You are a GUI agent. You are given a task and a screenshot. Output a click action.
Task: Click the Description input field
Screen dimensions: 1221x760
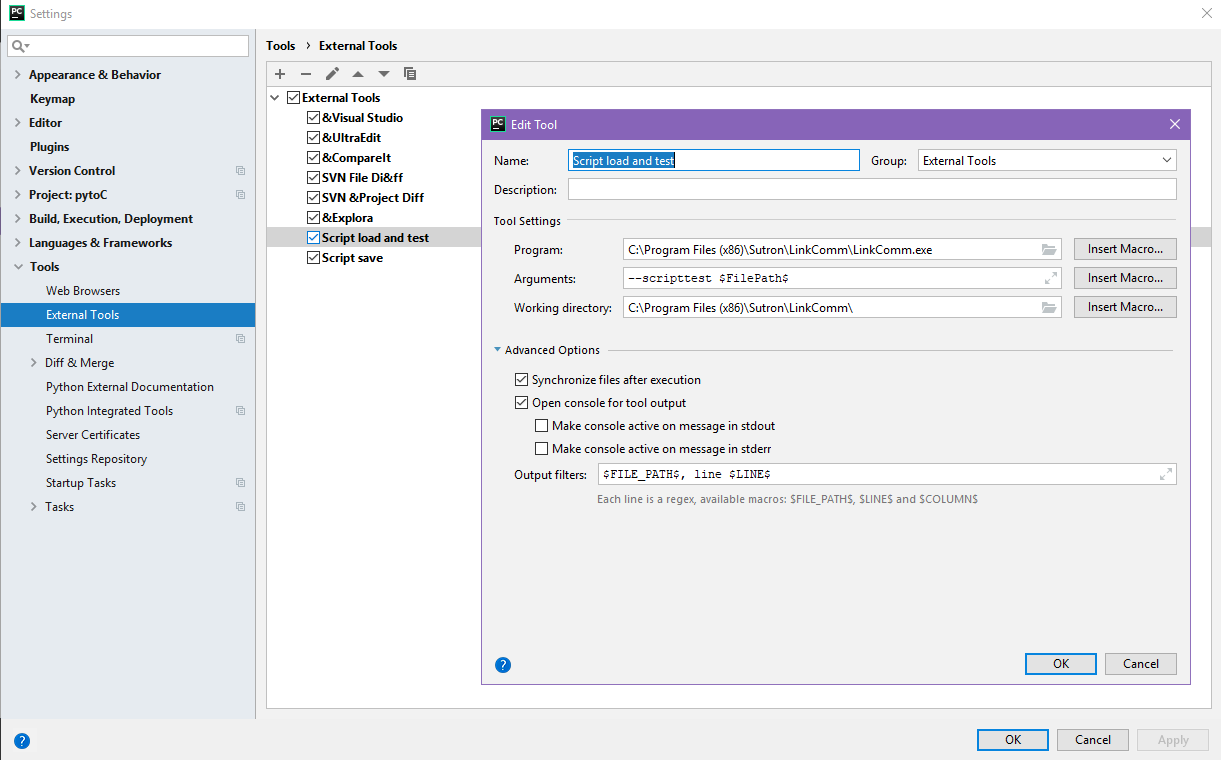coord(872,190)
